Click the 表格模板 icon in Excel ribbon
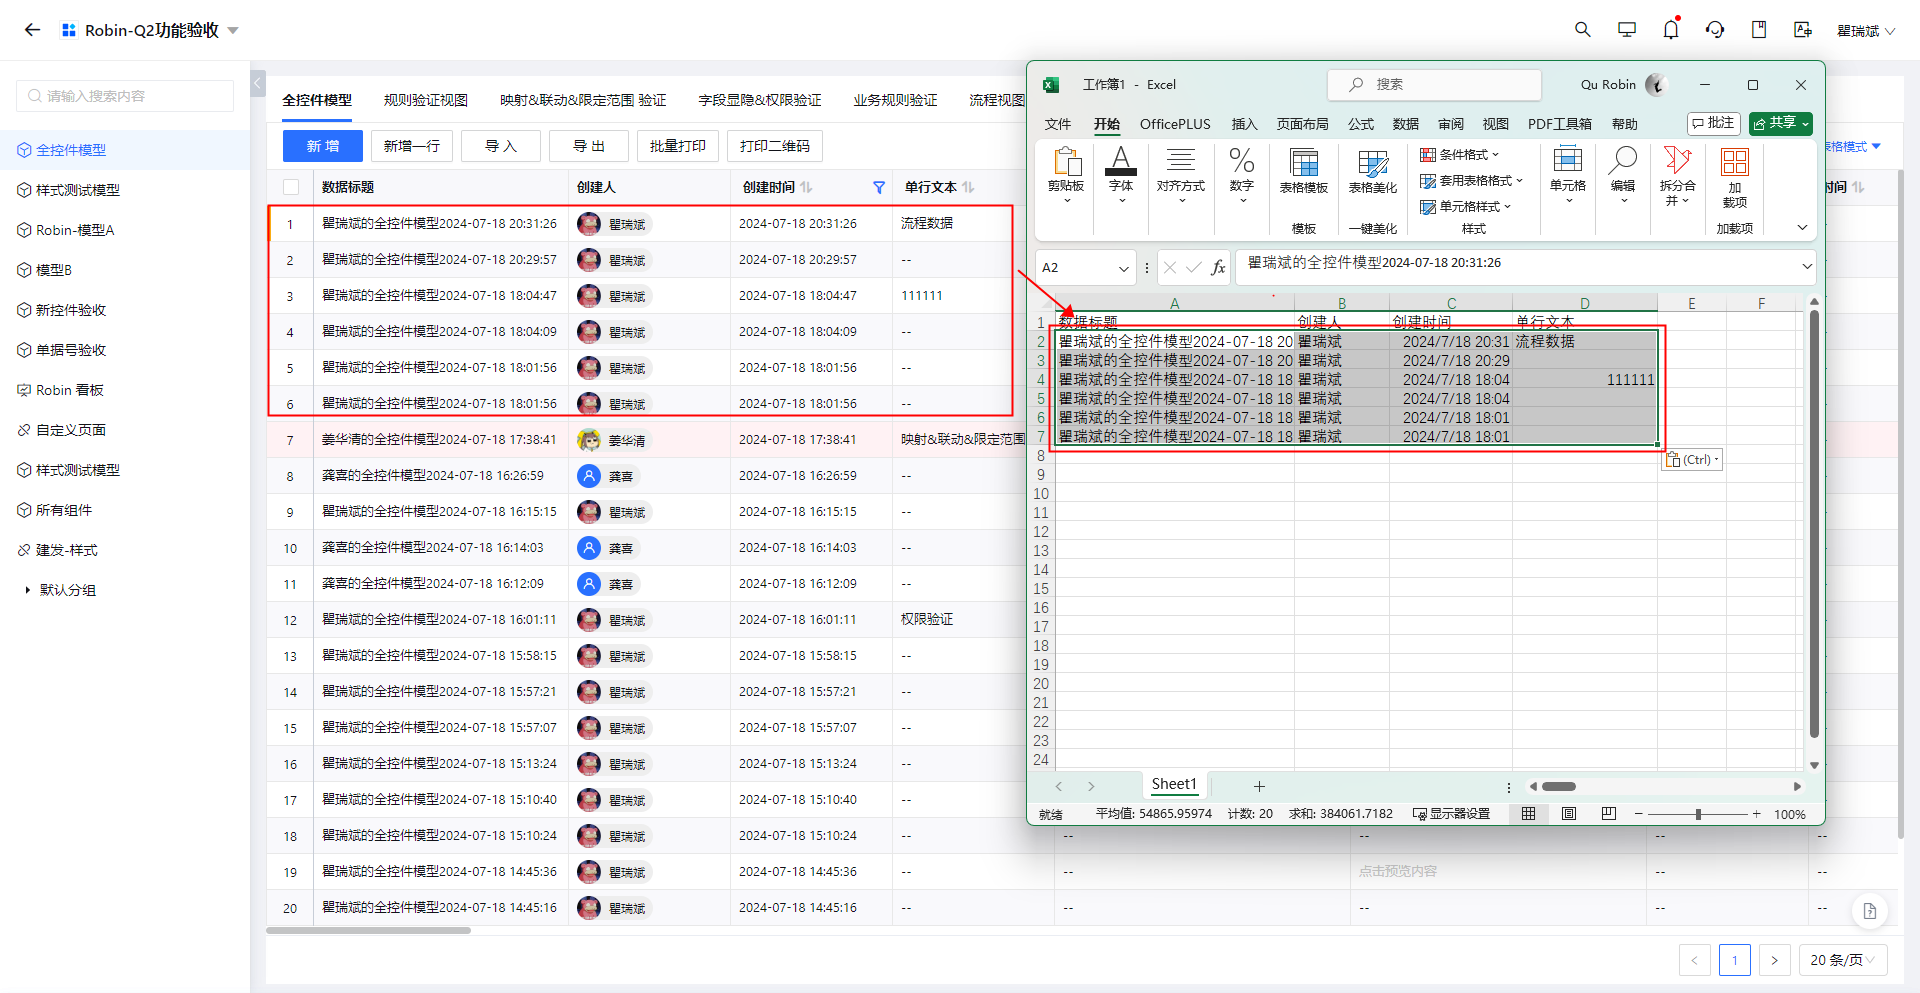 click(1304, 171)
